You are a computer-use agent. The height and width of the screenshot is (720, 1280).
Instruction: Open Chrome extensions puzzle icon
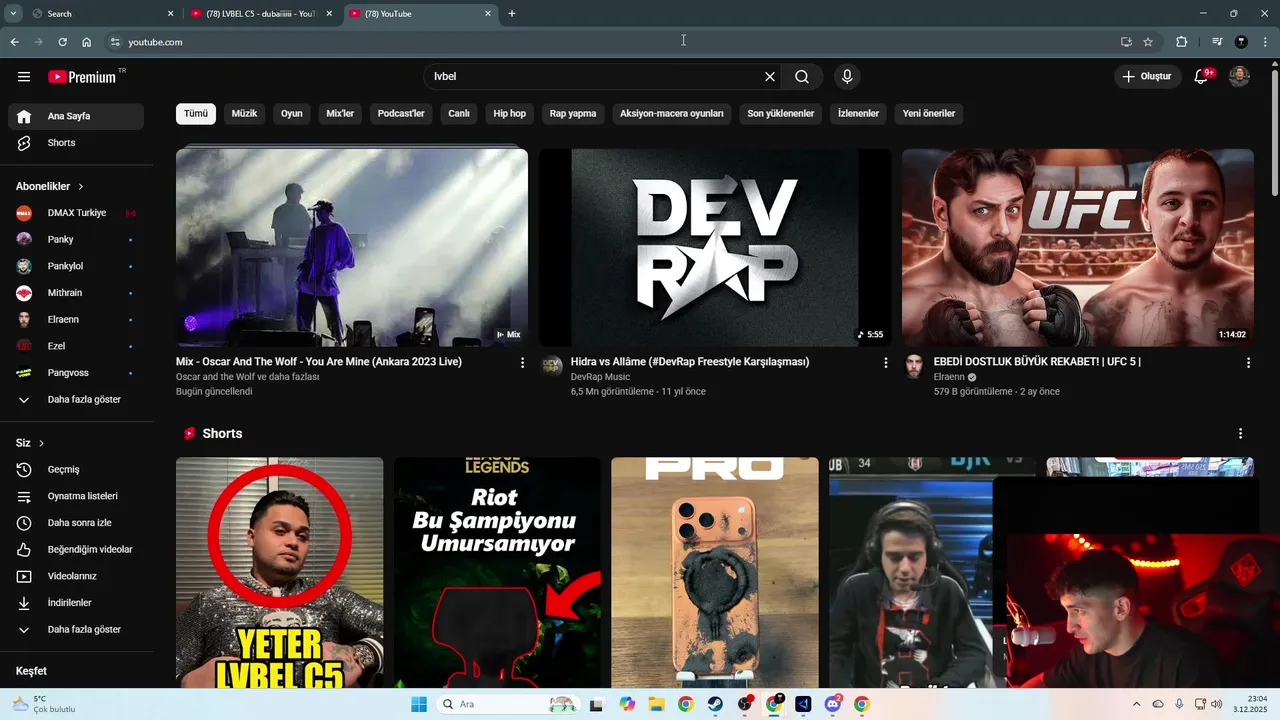tap(1182, 42)
